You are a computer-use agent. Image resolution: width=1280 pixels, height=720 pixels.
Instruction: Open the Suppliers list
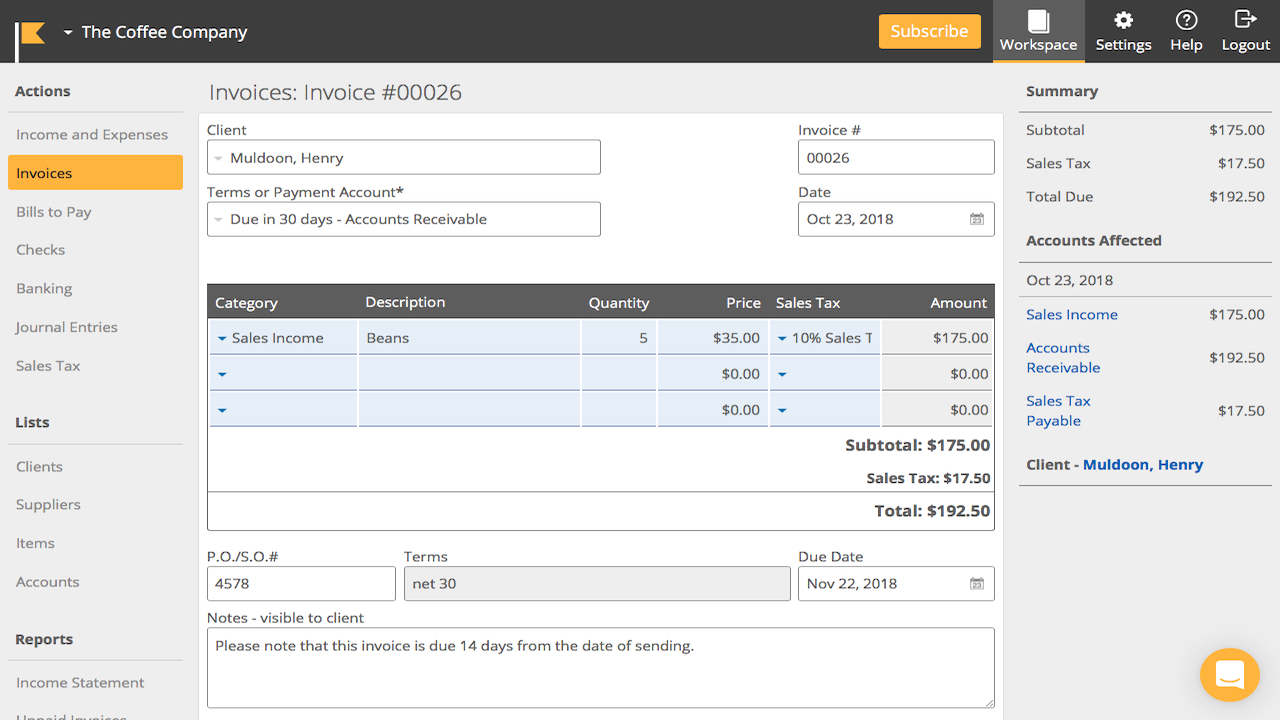48,505
